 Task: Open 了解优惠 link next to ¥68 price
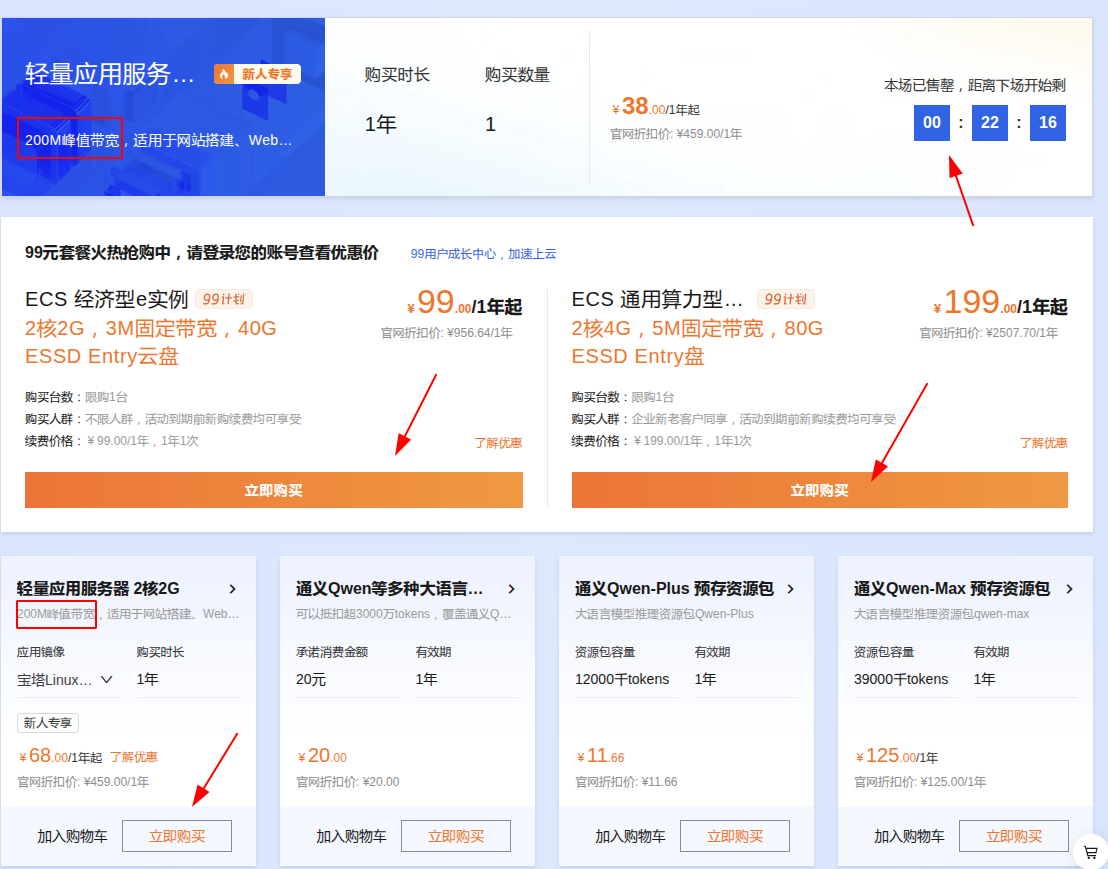point(133,757)
